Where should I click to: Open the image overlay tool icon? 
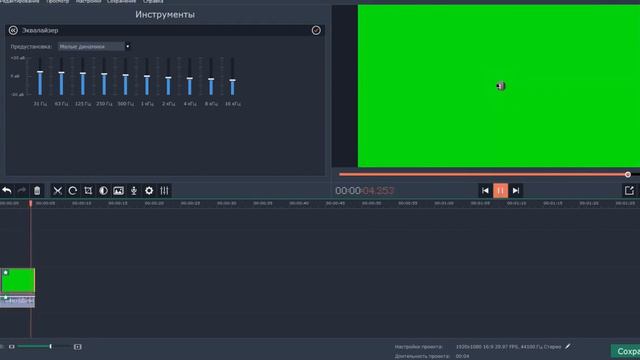(x=118, y=191)
